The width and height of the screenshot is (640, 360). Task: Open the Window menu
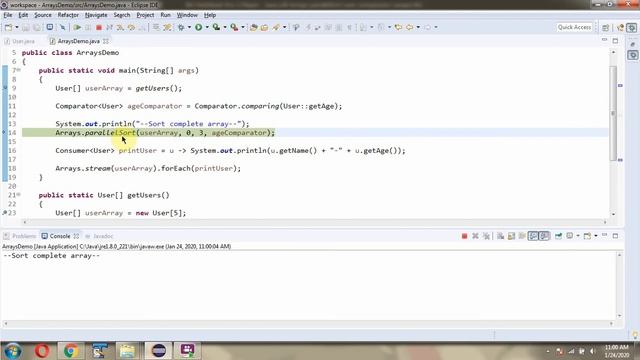[x=187, y=15]
